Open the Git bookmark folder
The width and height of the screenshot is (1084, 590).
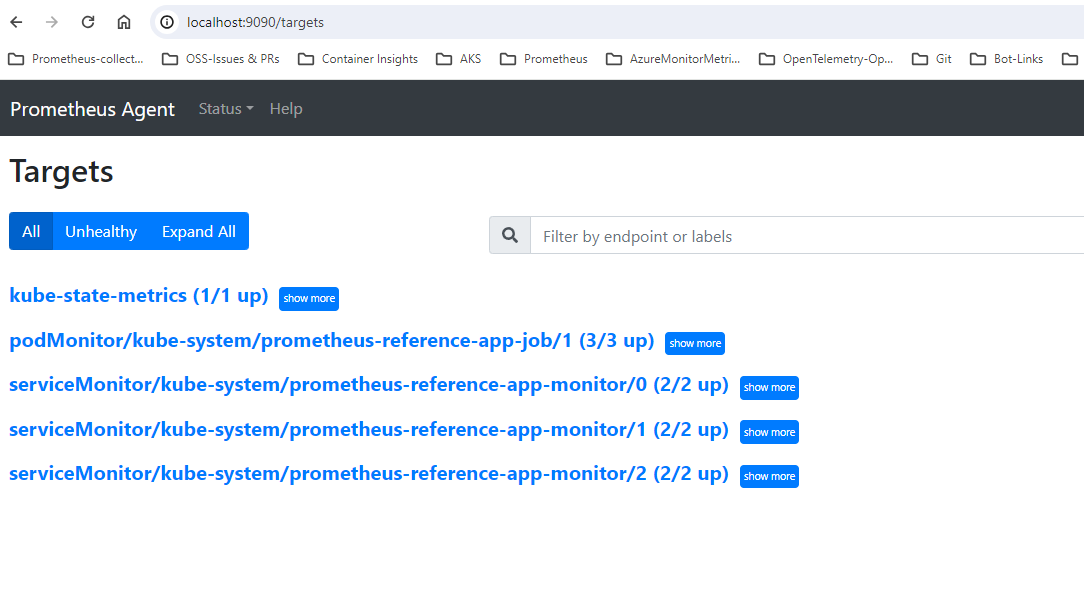[931, 59]
